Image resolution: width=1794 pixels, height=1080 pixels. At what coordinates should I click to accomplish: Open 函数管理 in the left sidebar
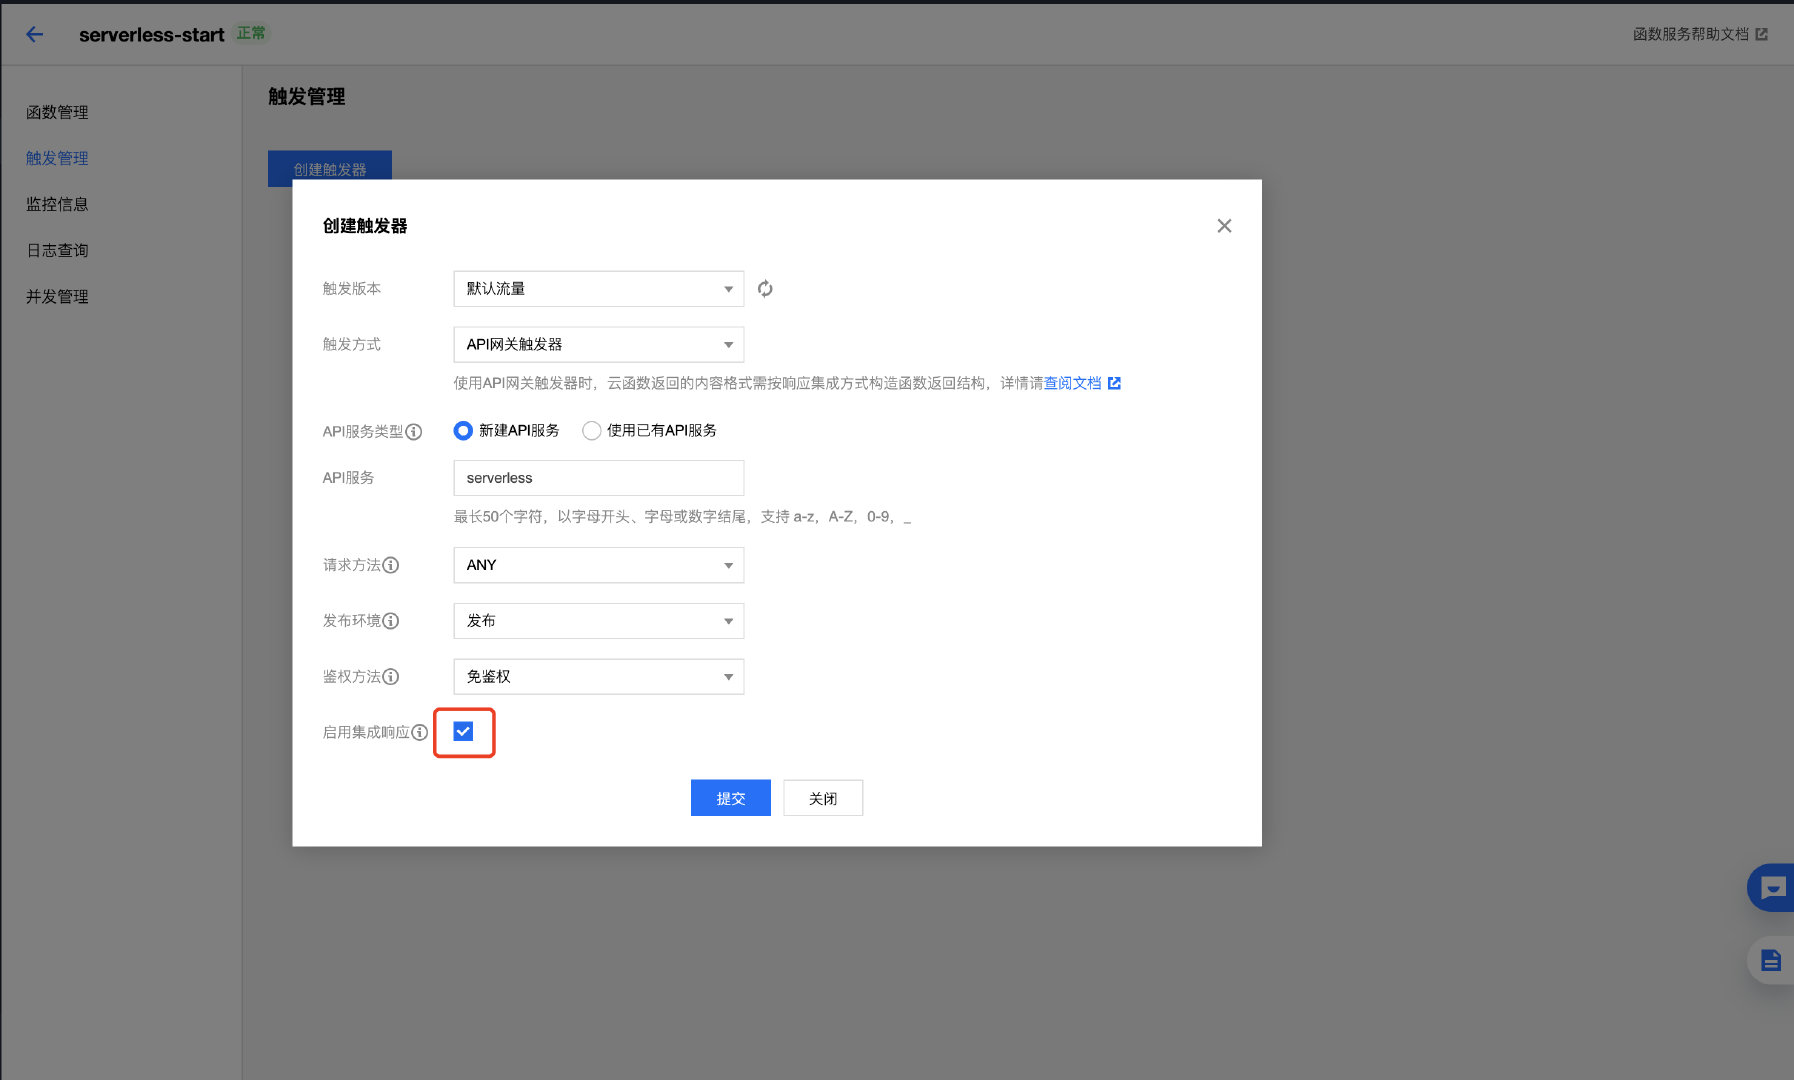[x=57, y=112]
